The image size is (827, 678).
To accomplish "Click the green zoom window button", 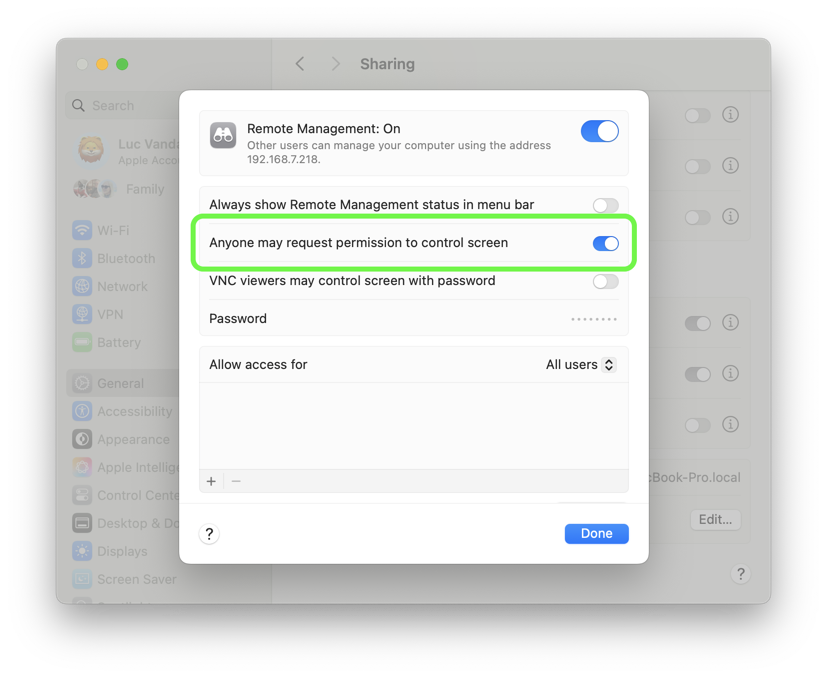I will (x=122, y=64).
